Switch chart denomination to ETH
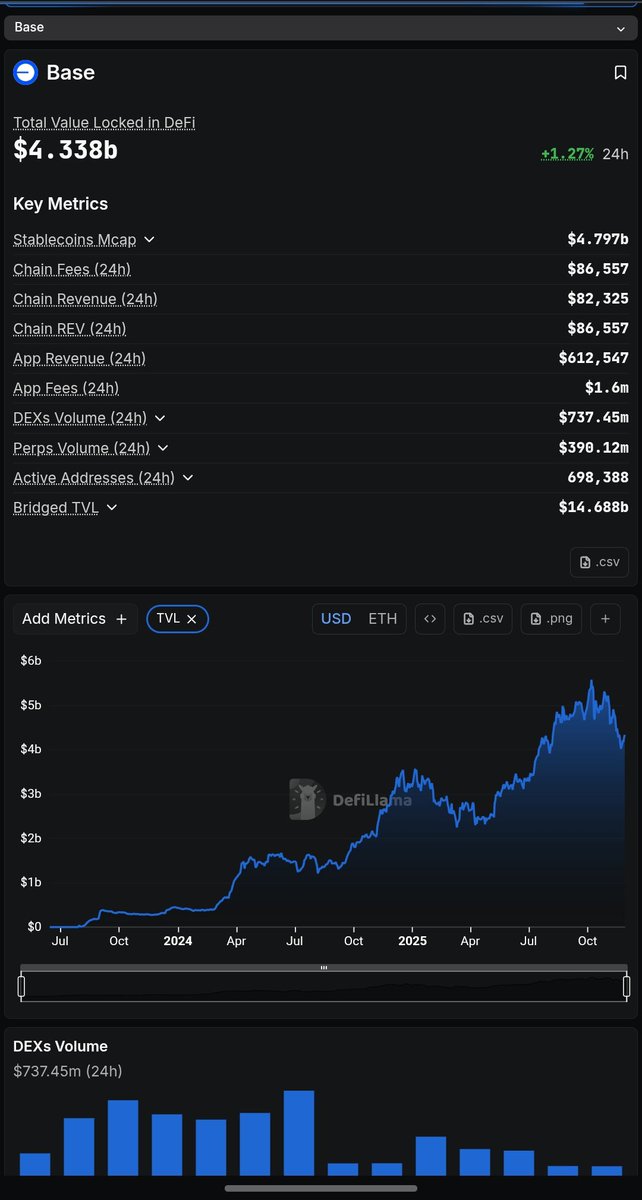This screenshot has height=1200, width=642. [382, 619]
